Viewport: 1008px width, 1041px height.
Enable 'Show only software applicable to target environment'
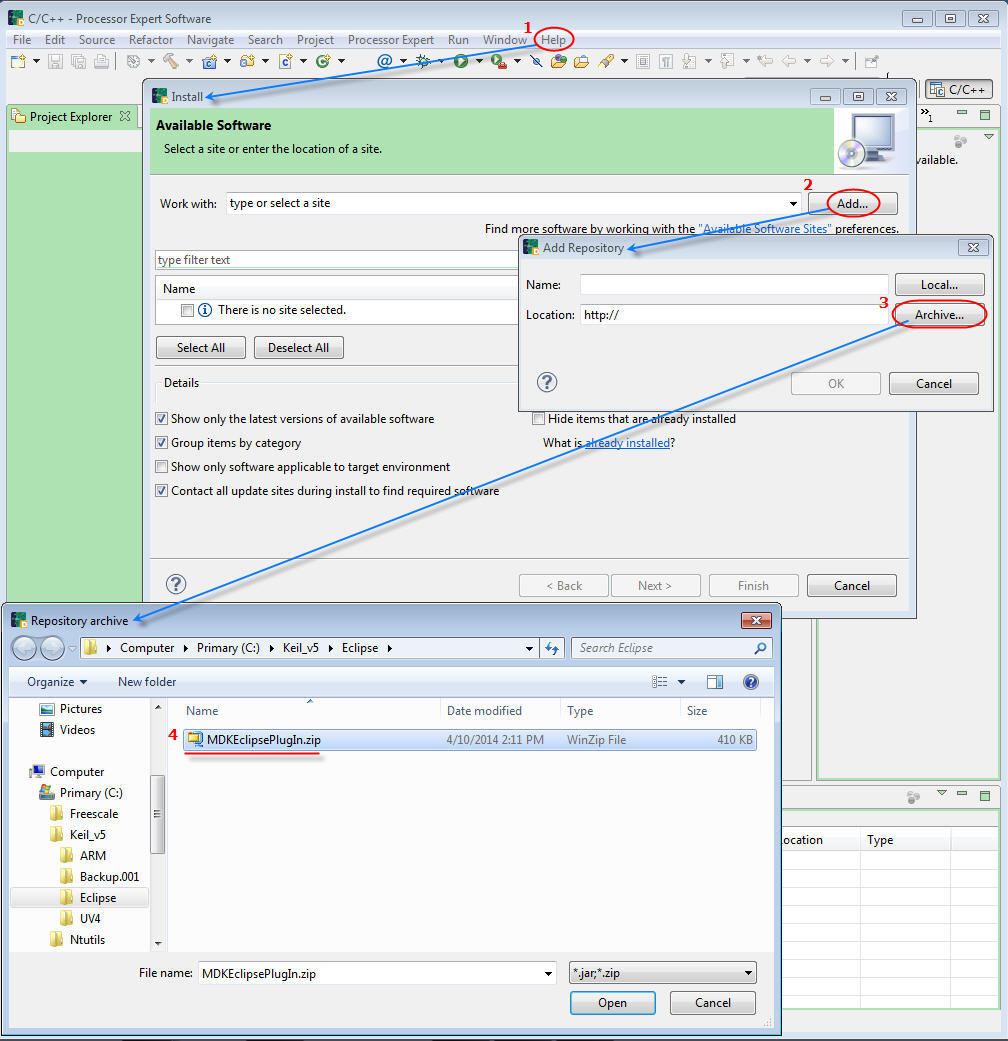[x=161, y=467]
